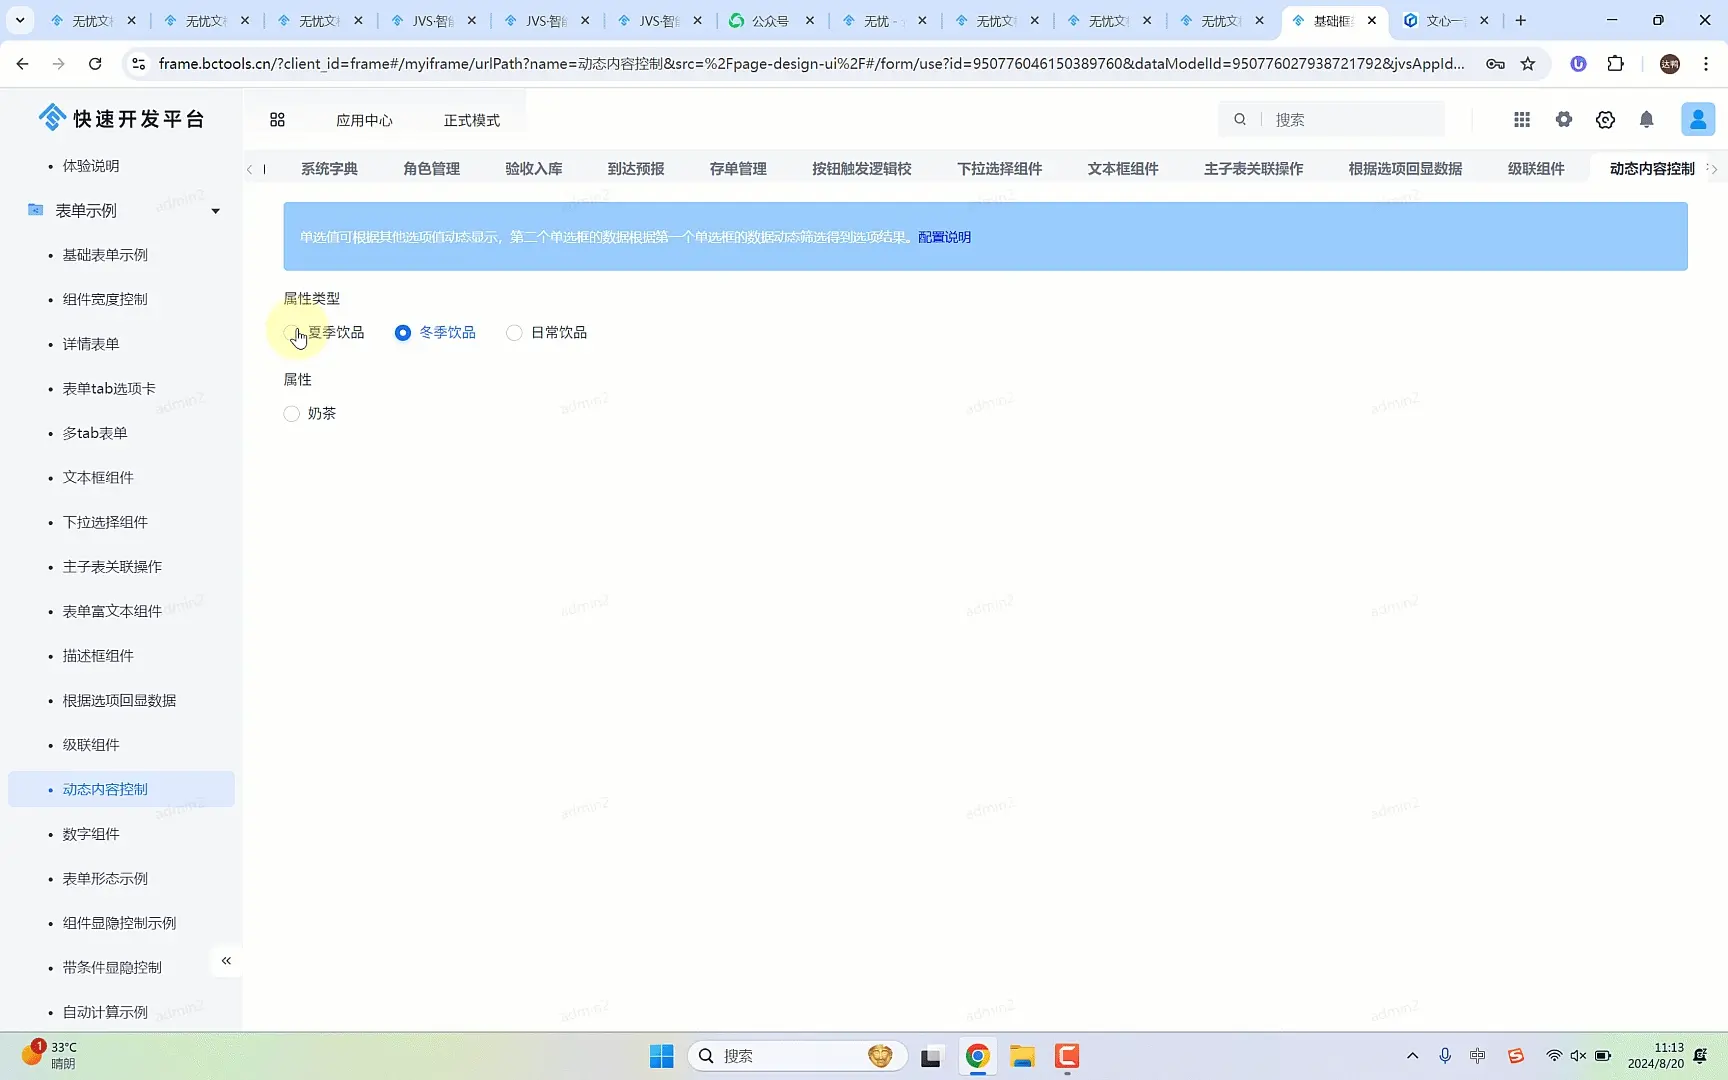Switch to the 验收入库 tab
Image resolution: width=1728 pixels, height=1080 pixels.
click(x=533, y=169)
